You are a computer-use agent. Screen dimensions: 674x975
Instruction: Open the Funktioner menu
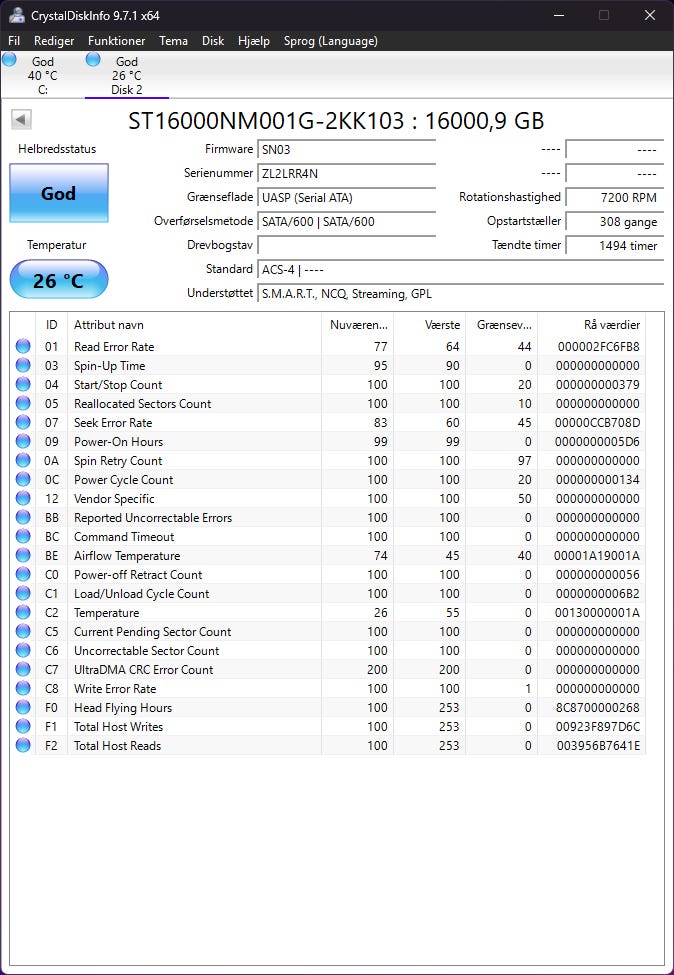(x=116, y=41)
